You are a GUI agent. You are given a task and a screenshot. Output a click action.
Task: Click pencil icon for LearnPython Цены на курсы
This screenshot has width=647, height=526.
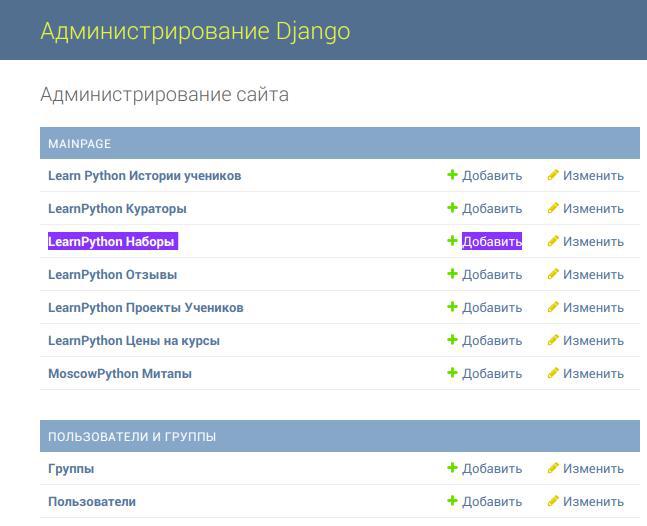553,340
